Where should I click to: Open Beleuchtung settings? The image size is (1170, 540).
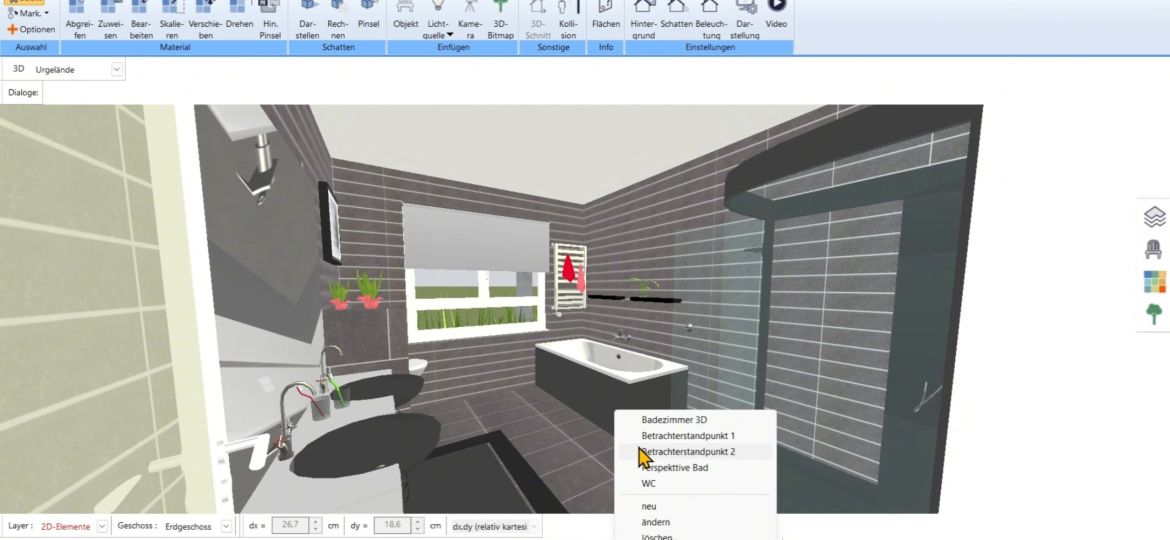(x=711, y=20)
